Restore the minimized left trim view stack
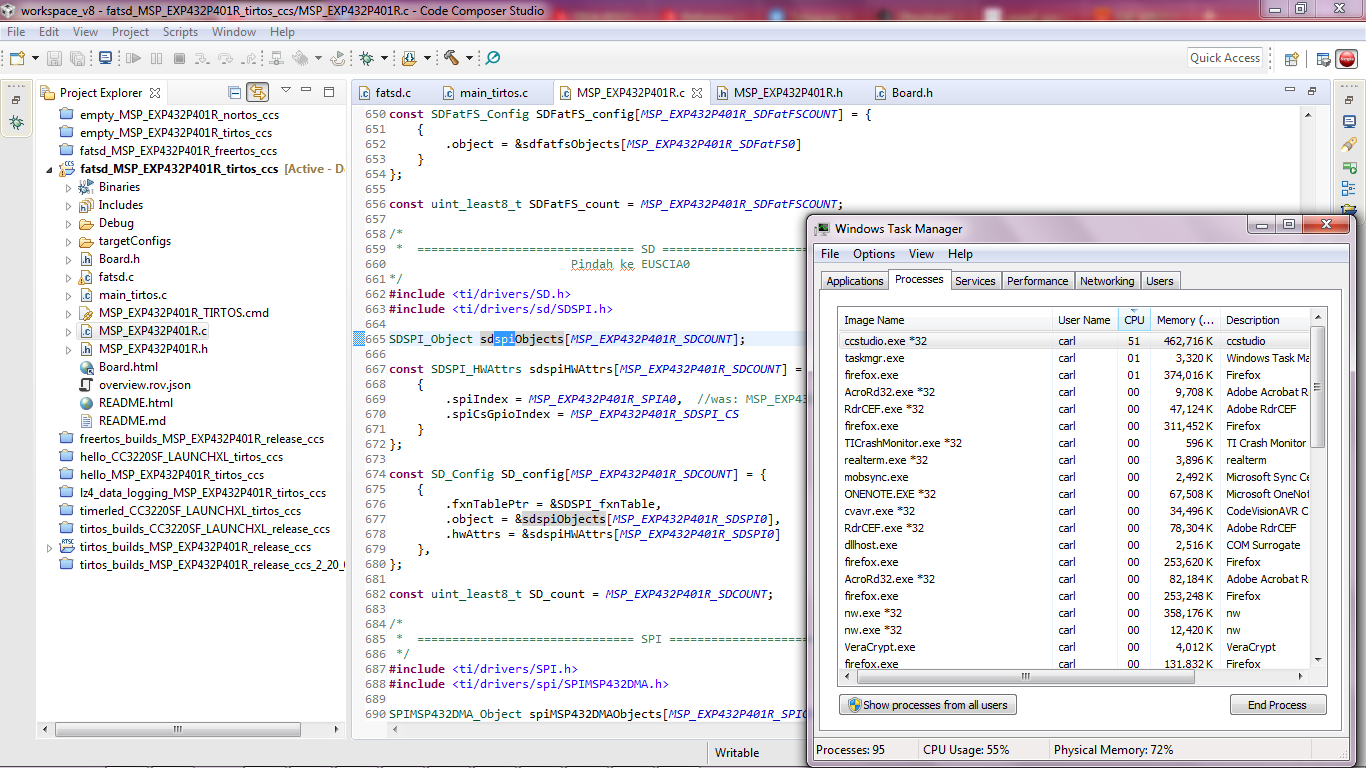The height and width of the screenshot is (768, 1366). coord(16,100)
